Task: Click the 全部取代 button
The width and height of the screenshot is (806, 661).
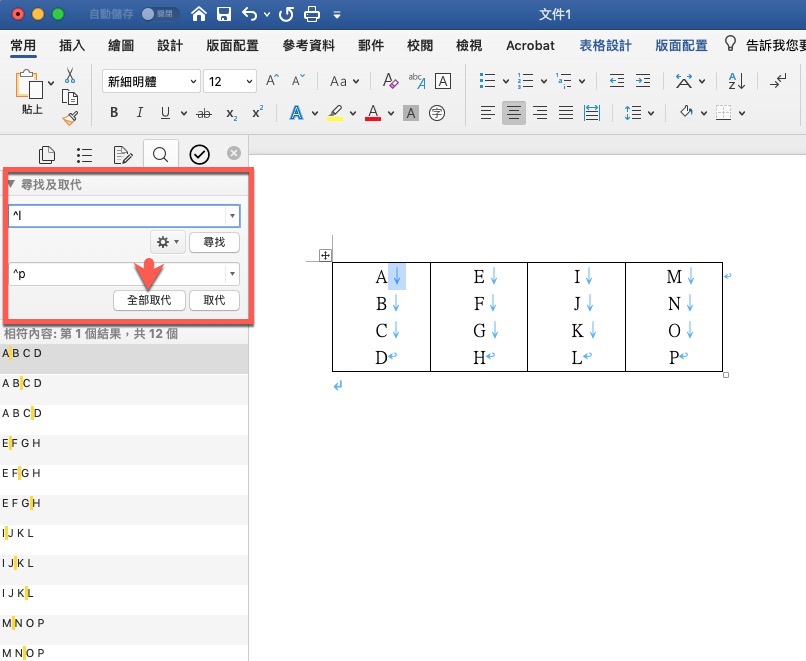Action: tap(149, 300)
